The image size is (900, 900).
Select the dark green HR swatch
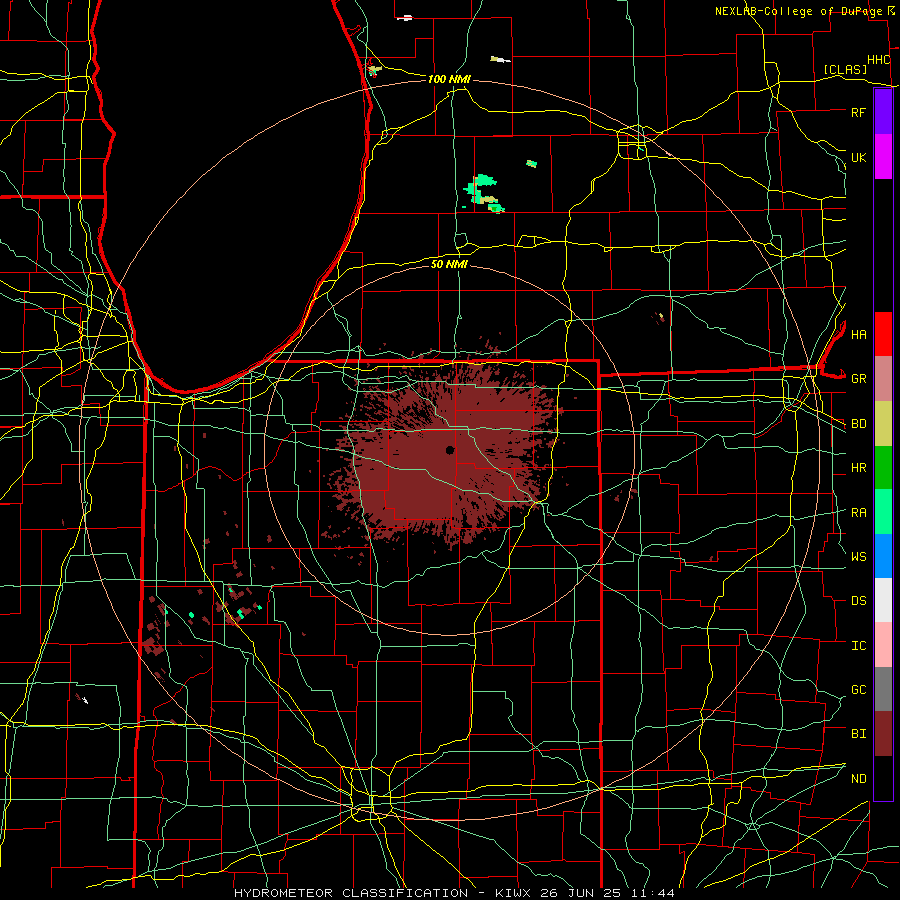883,468
